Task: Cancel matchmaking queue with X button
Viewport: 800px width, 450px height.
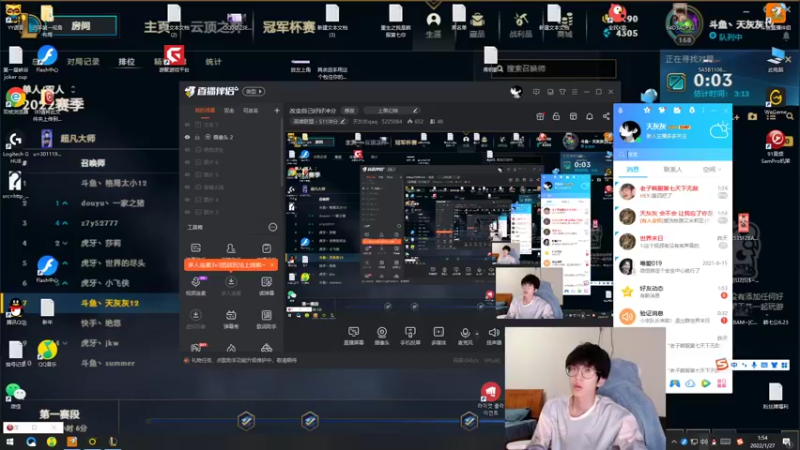Action: (x=788, y=60)
